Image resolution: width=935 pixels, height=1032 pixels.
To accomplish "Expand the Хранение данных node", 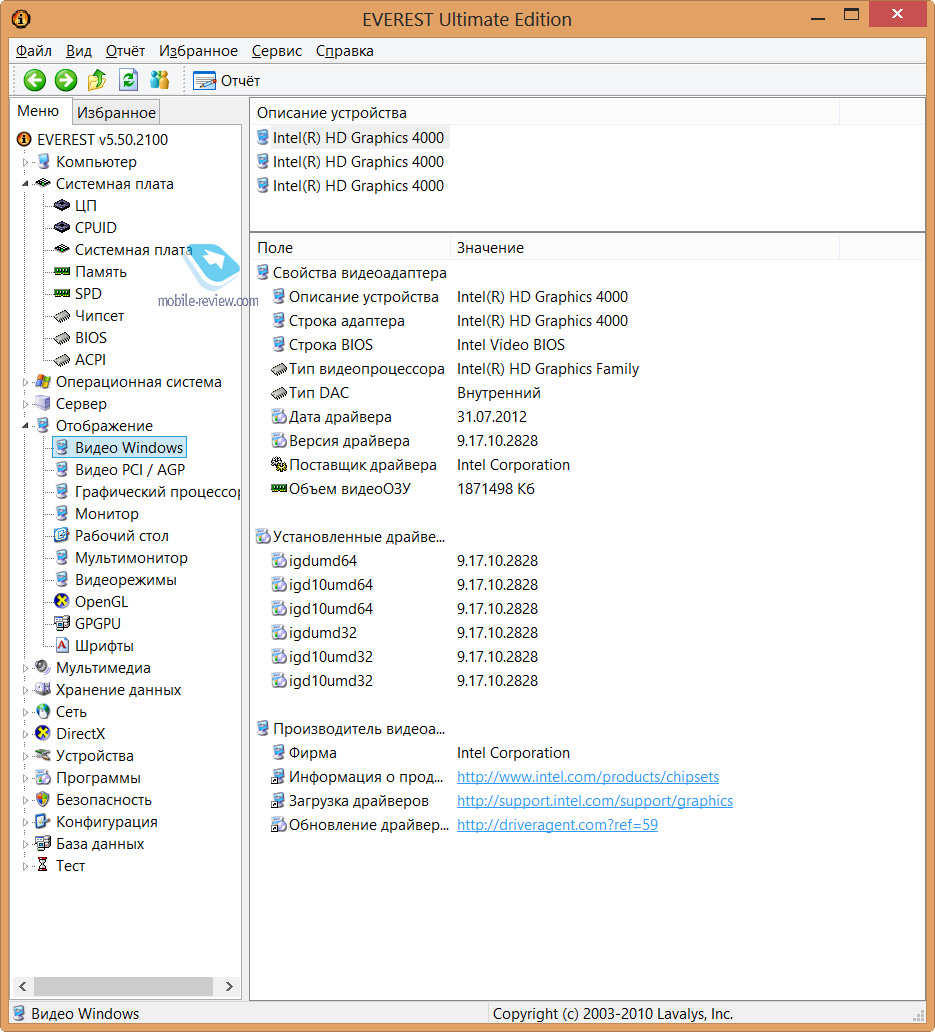I will click(x=26, y=690).
